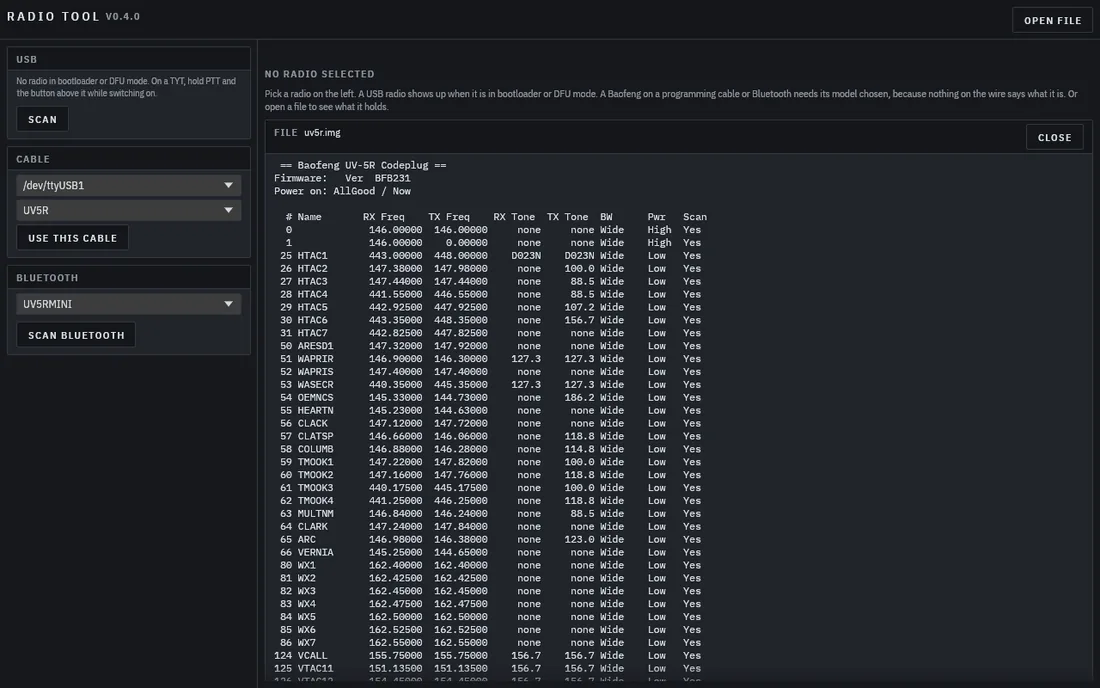Select channel 30 HTAC6 row
Viewport: 1100px width, 688px height.
(x=490, y=320)
